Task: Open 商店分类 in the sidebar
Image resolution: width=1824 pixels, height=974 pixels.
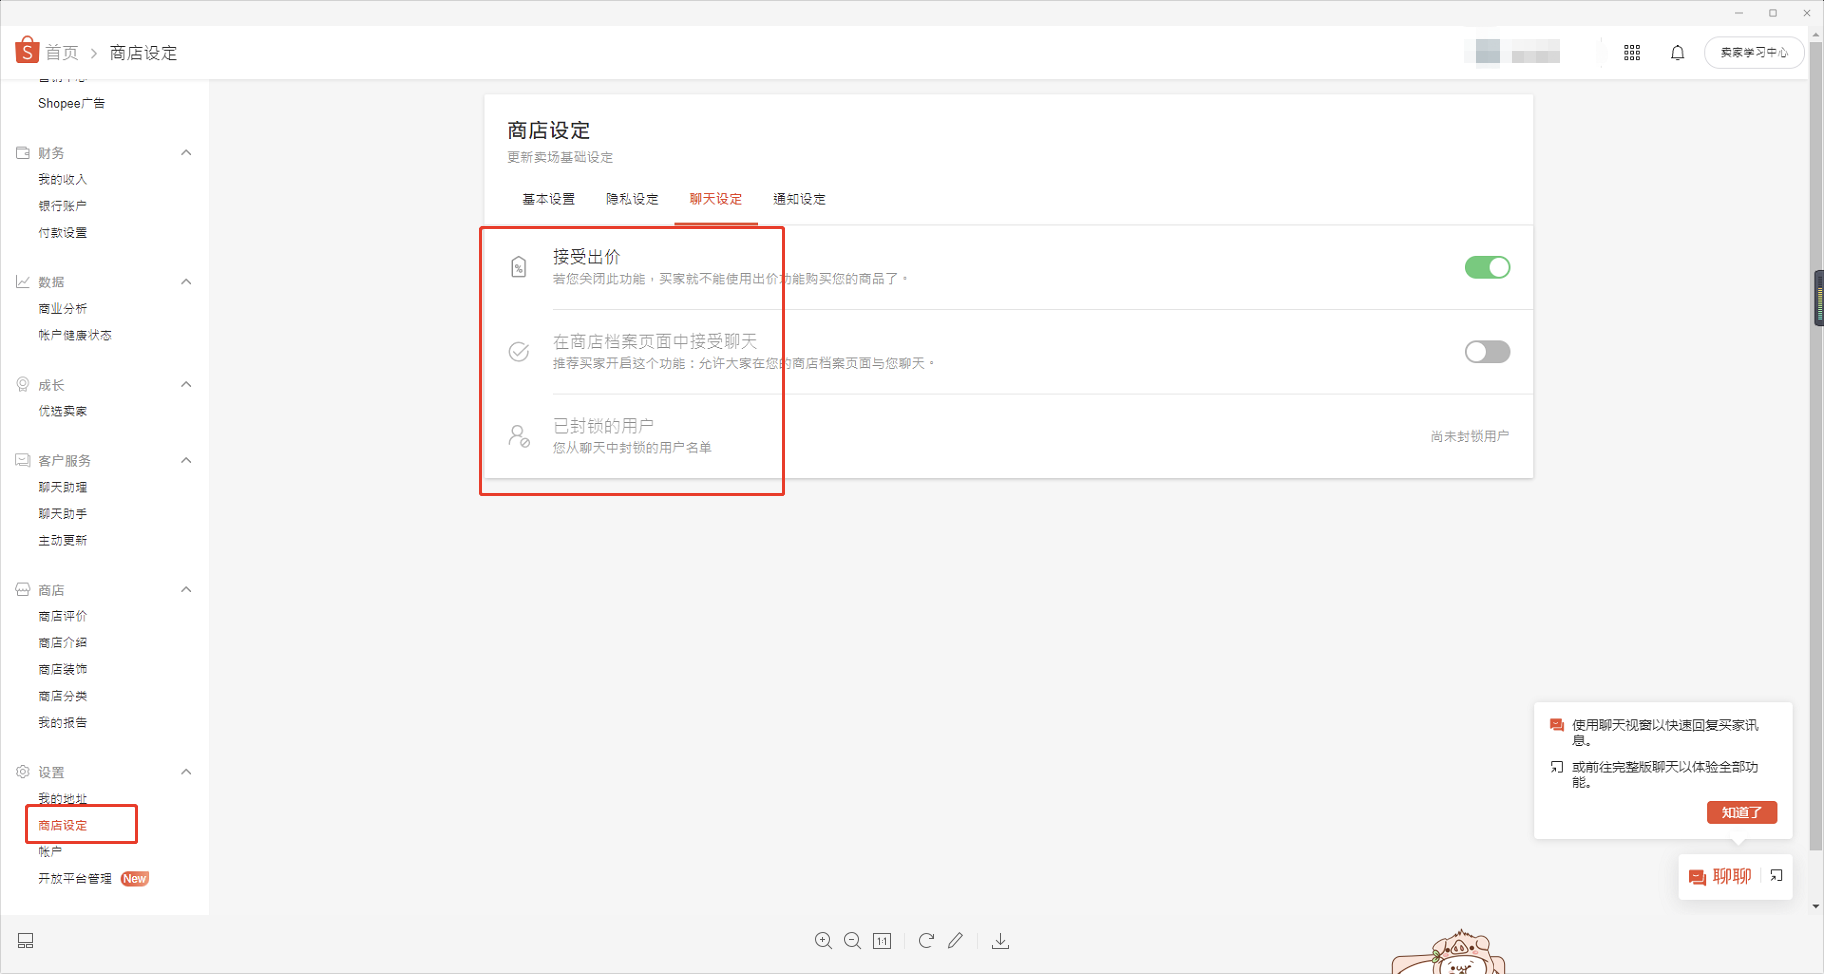Action: click(x=62, y=695)
